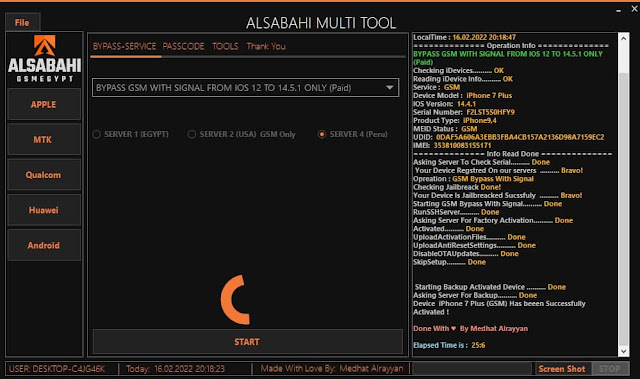This screenshot has height=379, width=640.
Task: Click 'Checking Jailbreack Done!' log line
Action: pyautogui.click(x=457, y=187)
